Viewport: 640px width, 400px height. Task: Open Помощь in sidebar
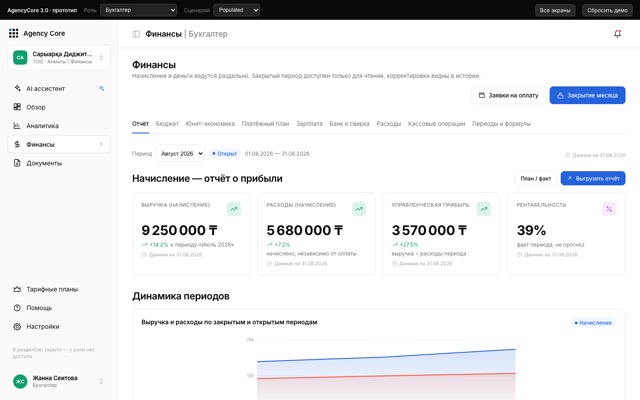tap(59, 308)
